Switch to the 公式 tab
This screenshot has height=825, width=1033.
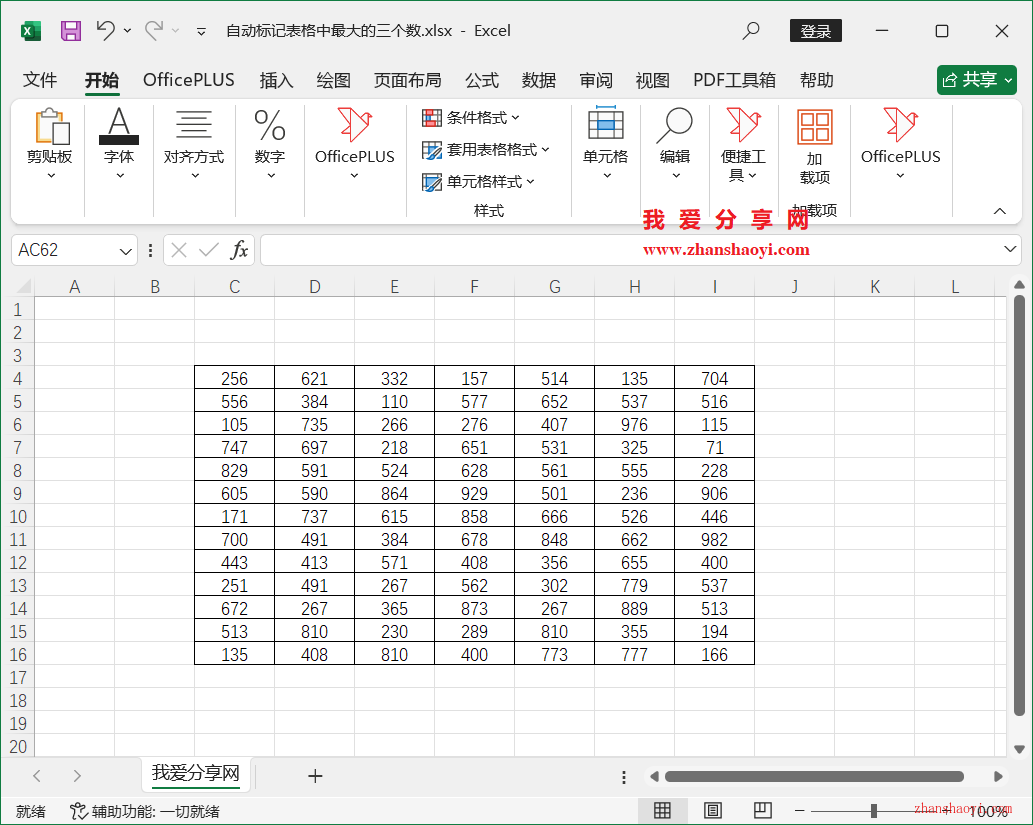pos(482,80)
